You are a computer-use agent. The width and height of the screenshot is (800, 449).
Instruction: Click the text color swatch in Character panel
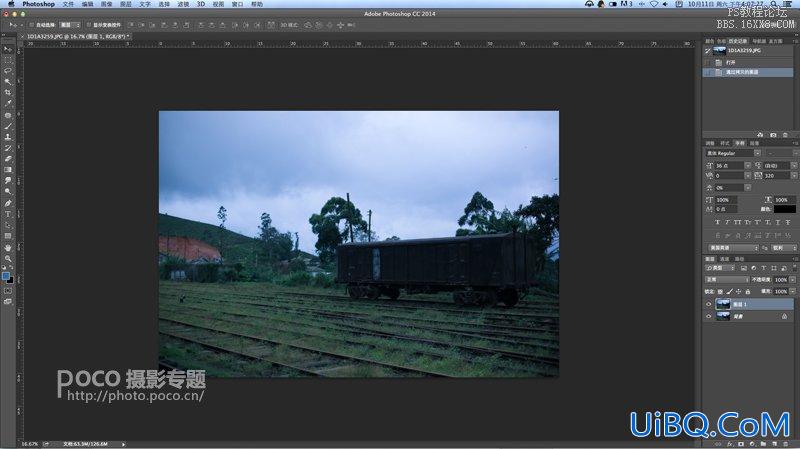click(x=785, y=209)
